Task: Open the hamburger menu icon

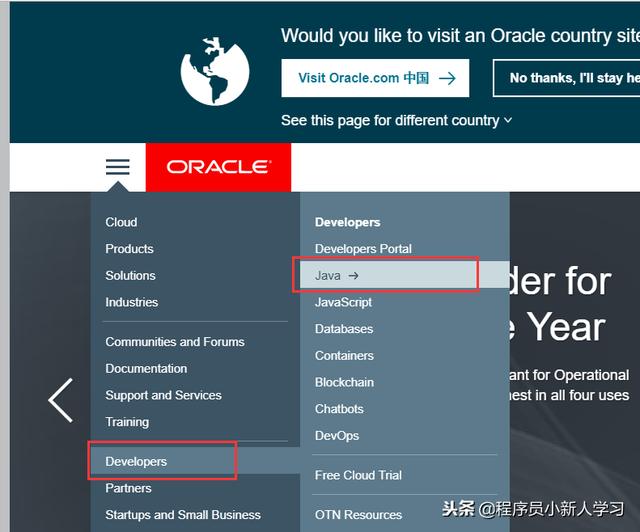Action: [118, 167]
